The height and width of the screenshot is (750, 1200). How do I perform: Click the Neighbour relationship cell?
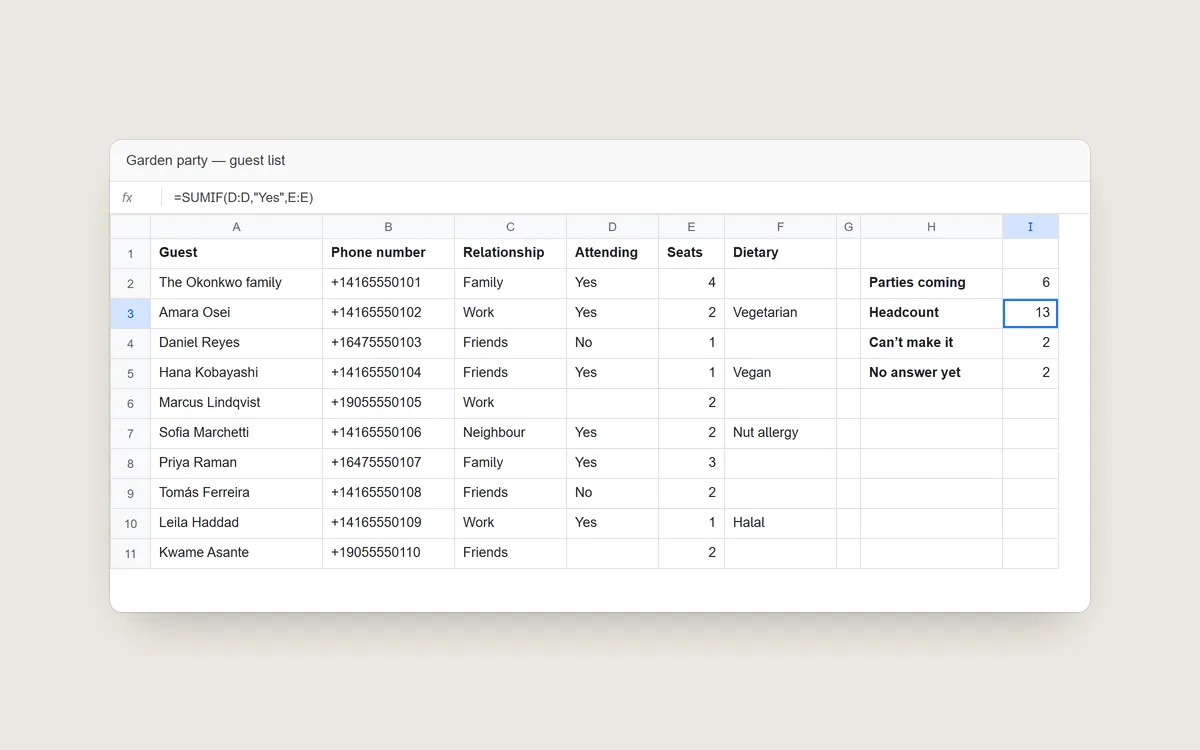coord(510,433)
